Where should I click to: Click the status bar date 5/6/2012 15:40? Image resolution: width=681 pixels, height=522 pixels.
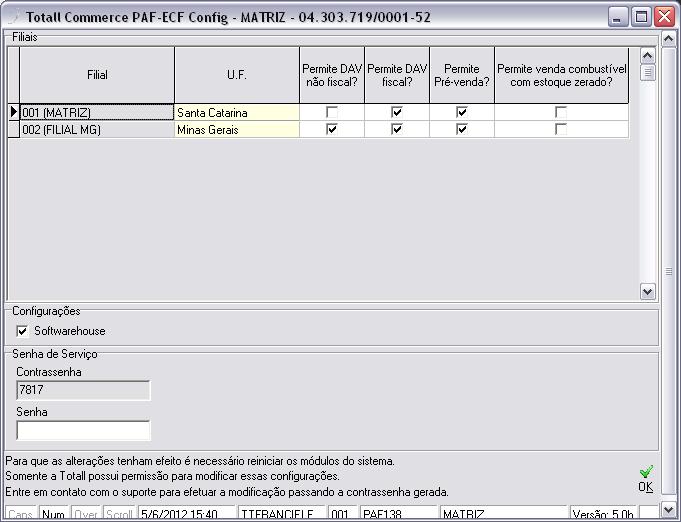click(x=187, y=514)
